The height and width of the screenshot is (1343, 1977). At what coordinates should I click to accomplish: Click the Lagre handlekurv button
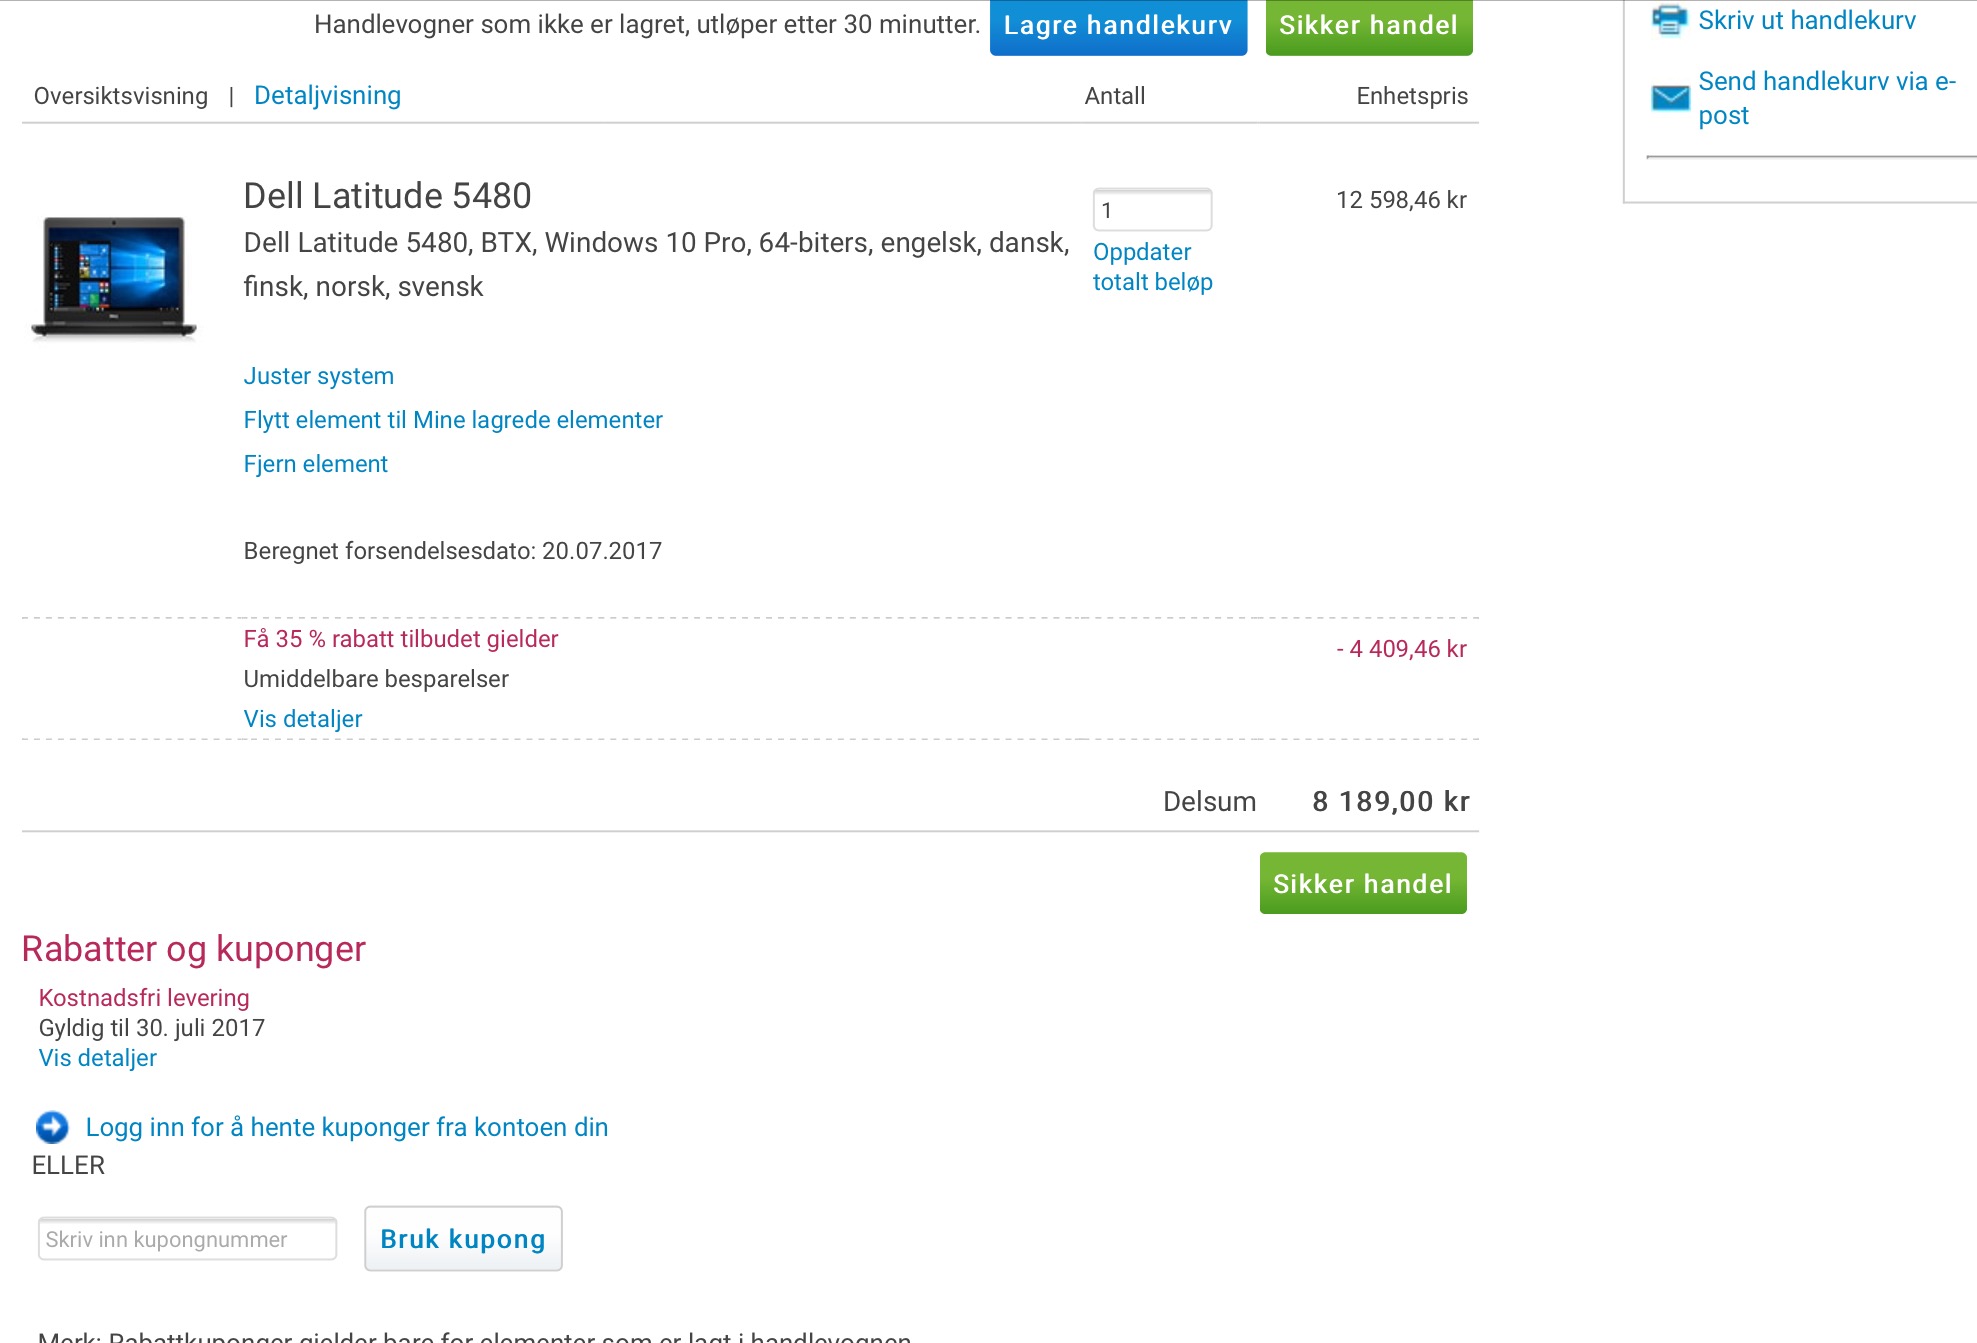(x=1118, y=26)
